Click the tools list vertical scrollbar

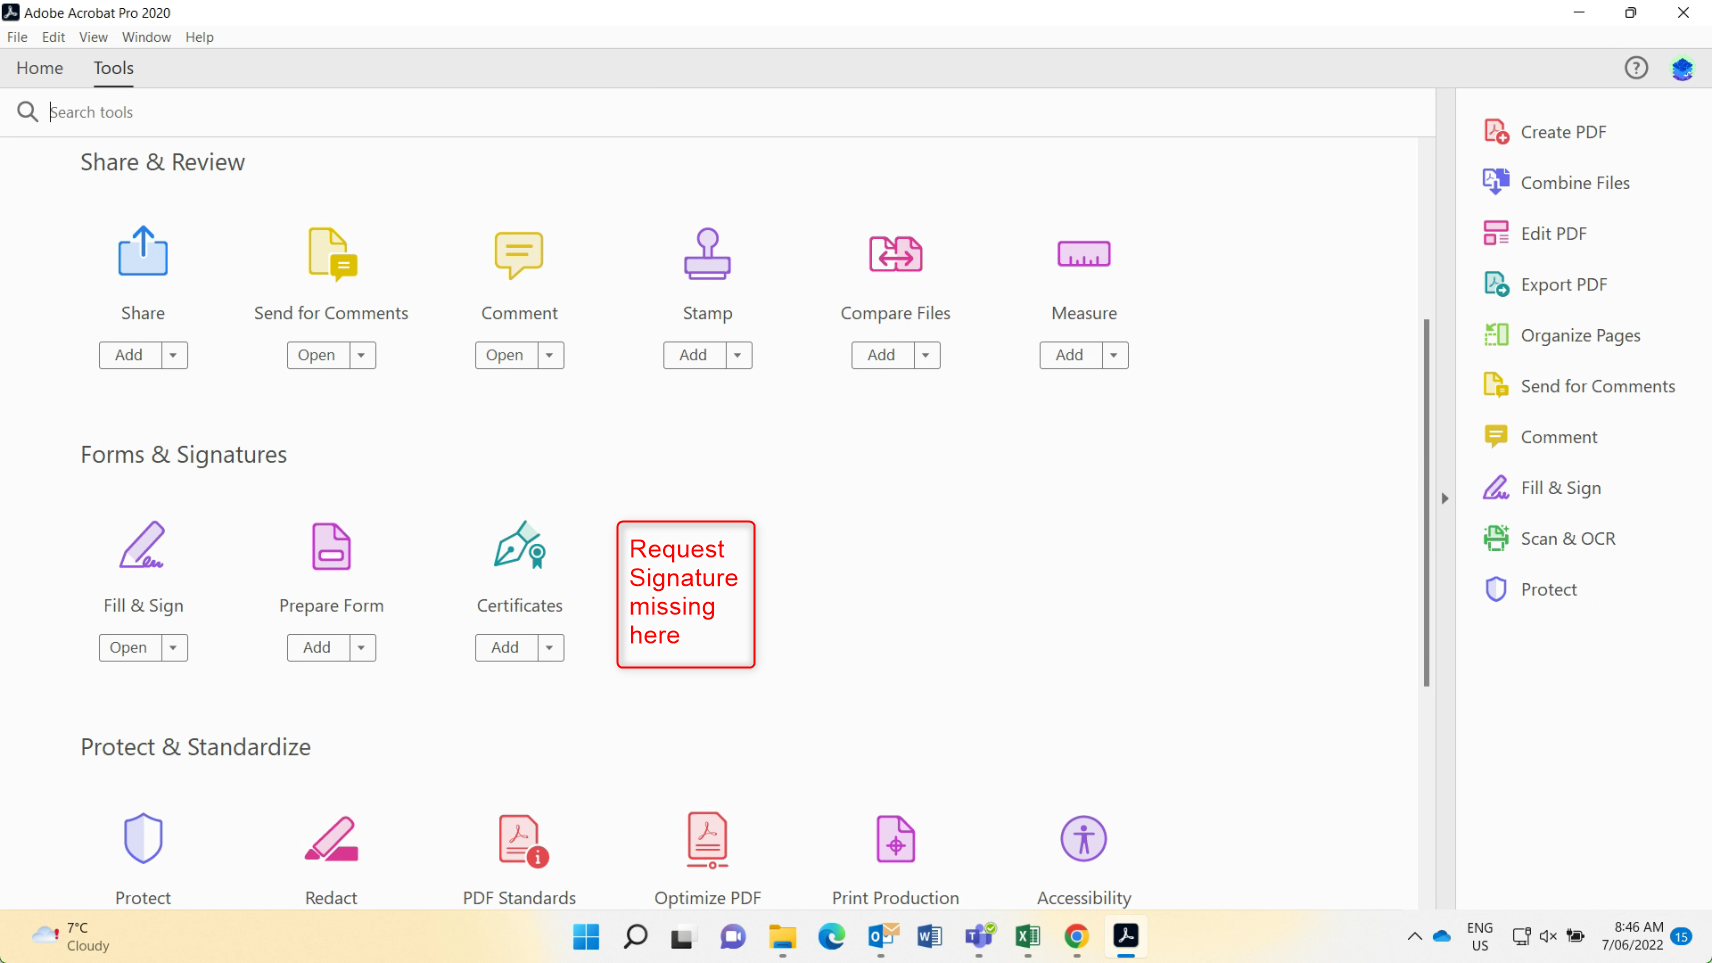tap(1427, 502)
